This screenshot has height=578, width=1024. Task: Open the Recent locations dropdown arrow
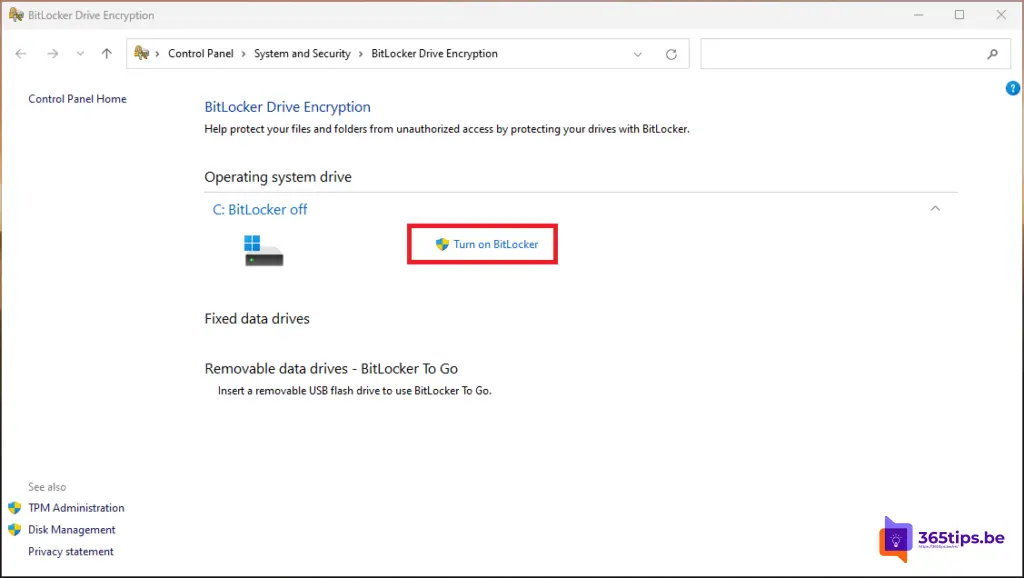[x=80, y=54]
